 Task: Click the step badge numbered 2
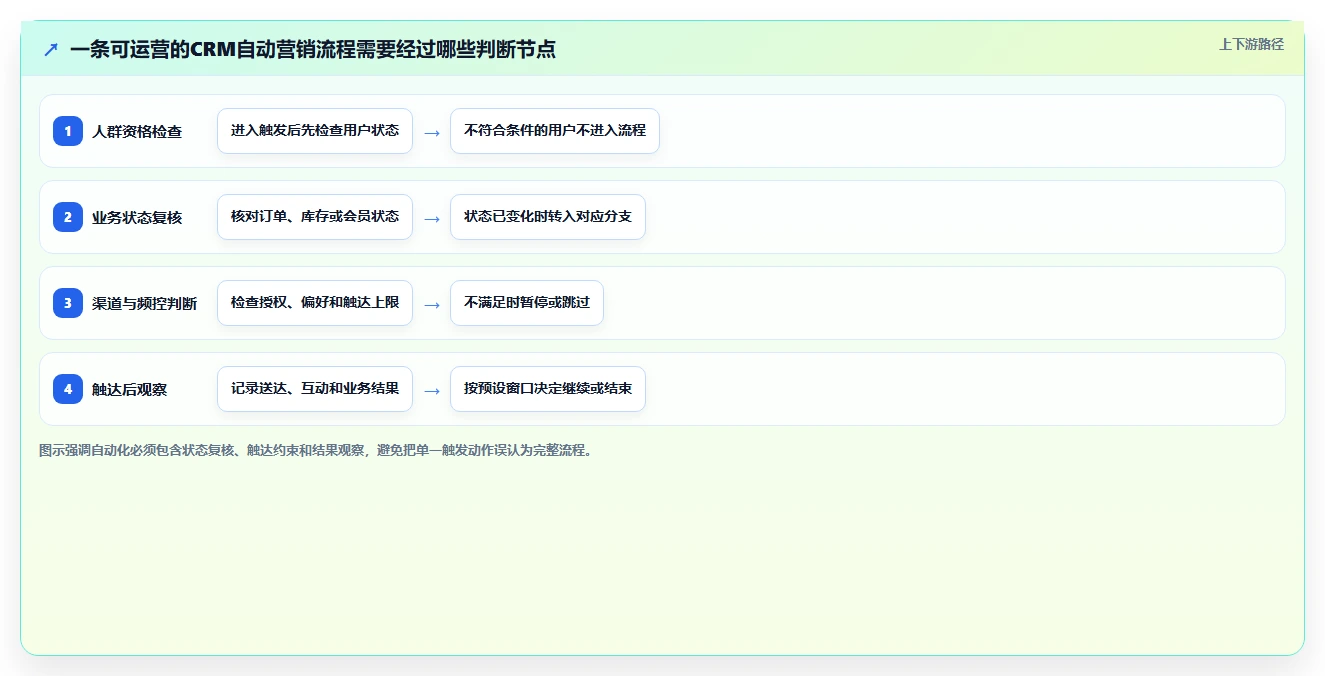(x=68, y=217)
